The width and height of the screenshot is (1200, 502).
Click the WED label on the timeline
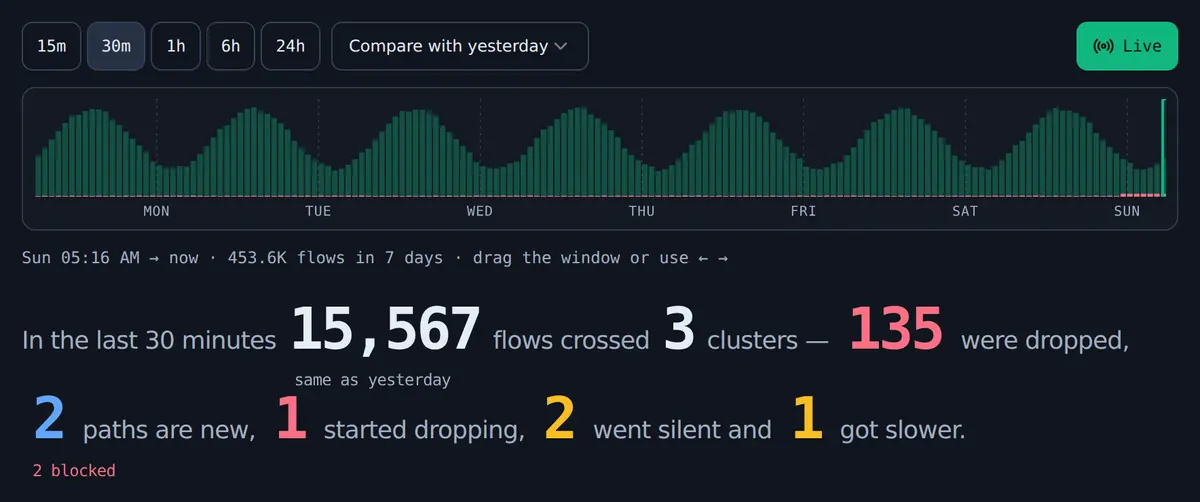point(480,211)
